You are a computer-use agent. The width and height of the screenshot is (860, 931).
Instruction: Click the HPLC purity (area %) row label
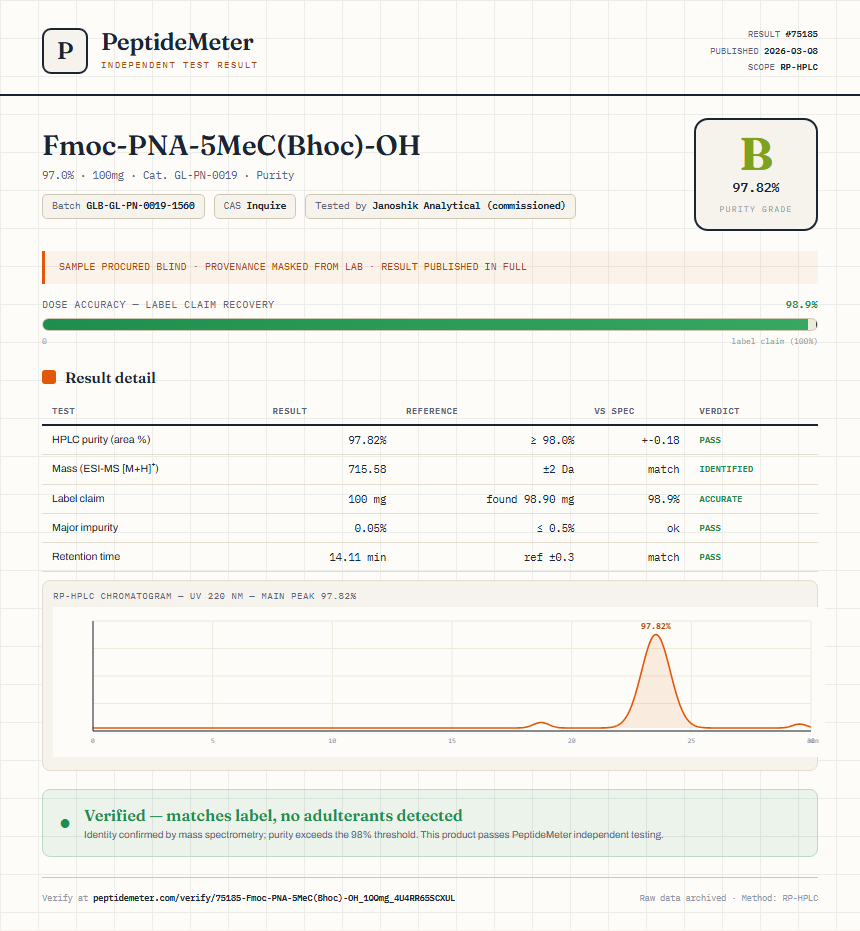pos(101,439)
